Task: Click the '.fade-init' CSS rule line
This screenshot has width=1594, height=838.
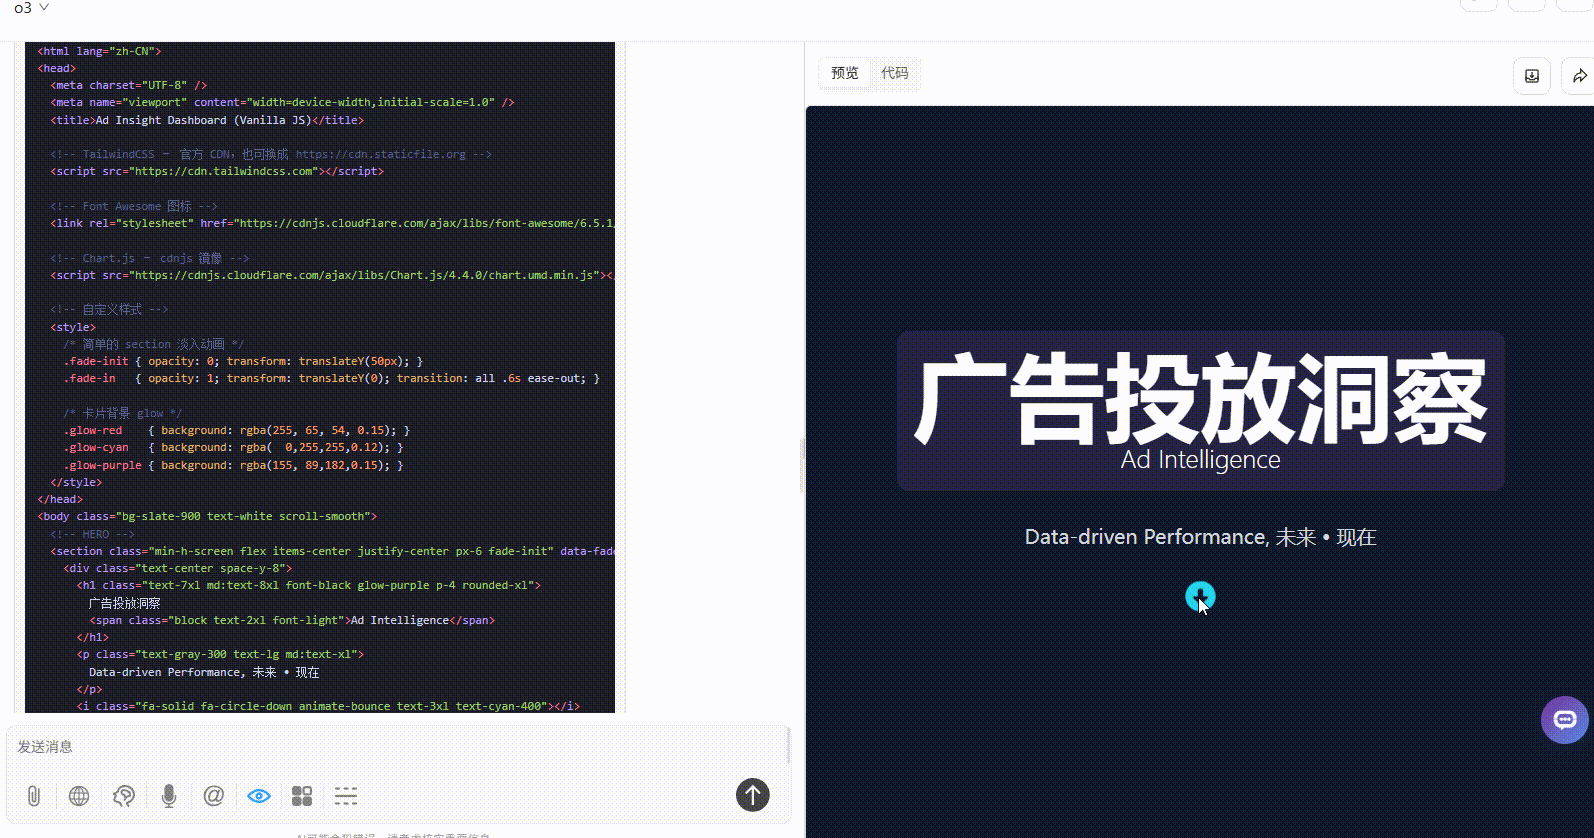Action: pyautogui.click(x=243, y=361)
